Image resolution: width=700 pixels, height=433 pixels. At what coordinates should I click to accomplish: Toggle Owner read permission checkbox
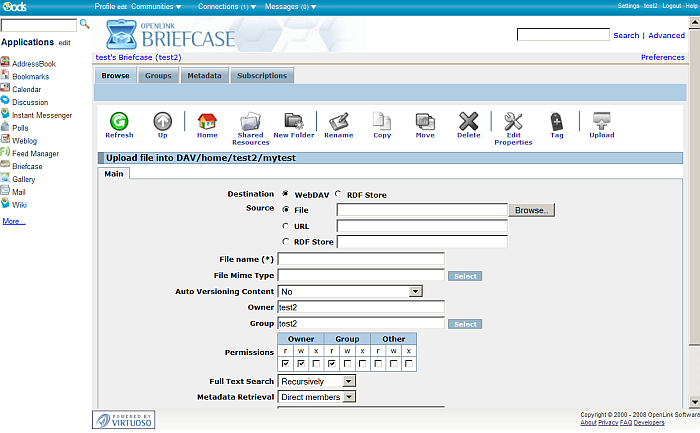pos(285,364)
